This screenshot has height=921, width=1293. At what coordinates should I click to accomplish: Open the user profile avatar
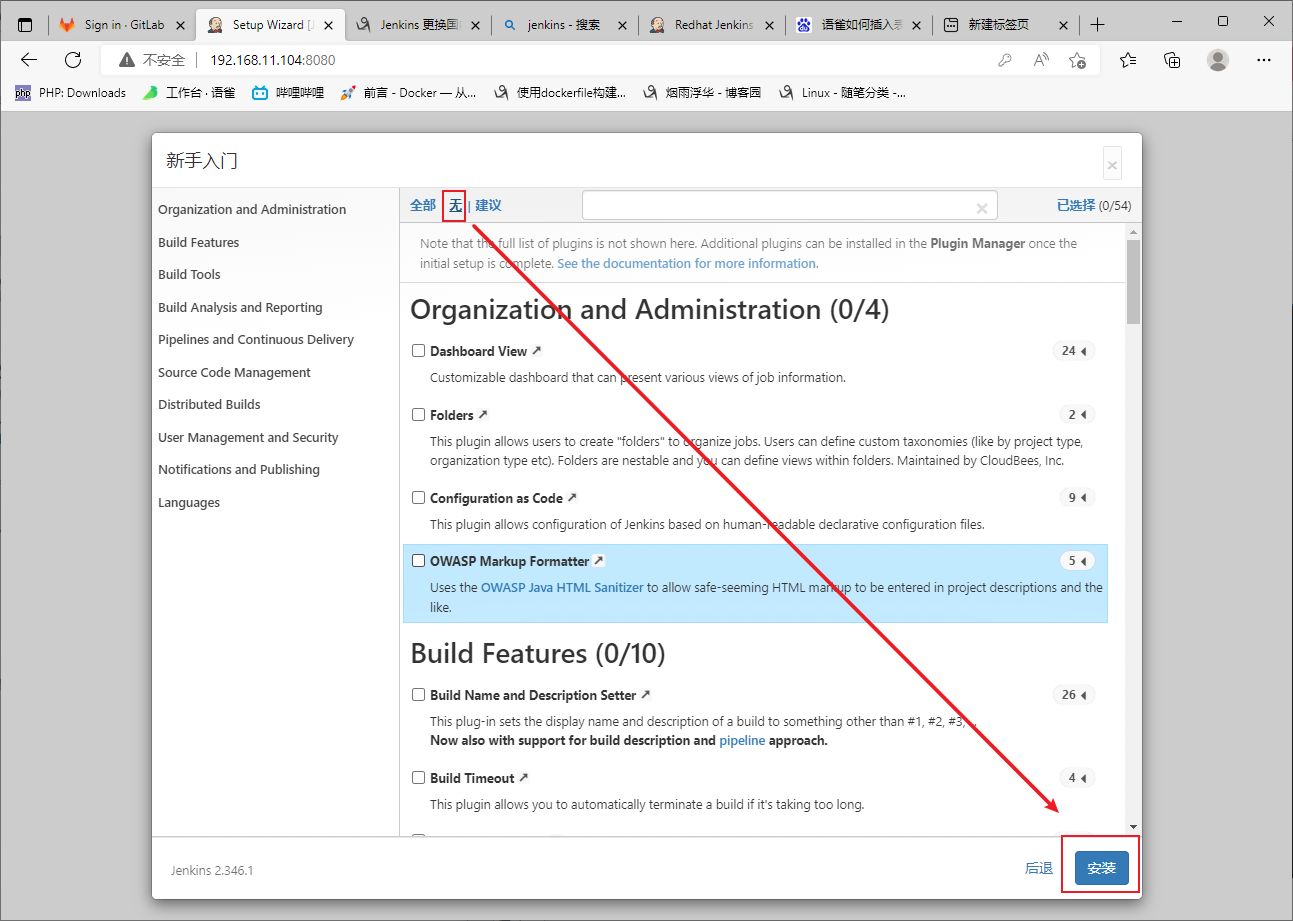(x=1218, y=60)
